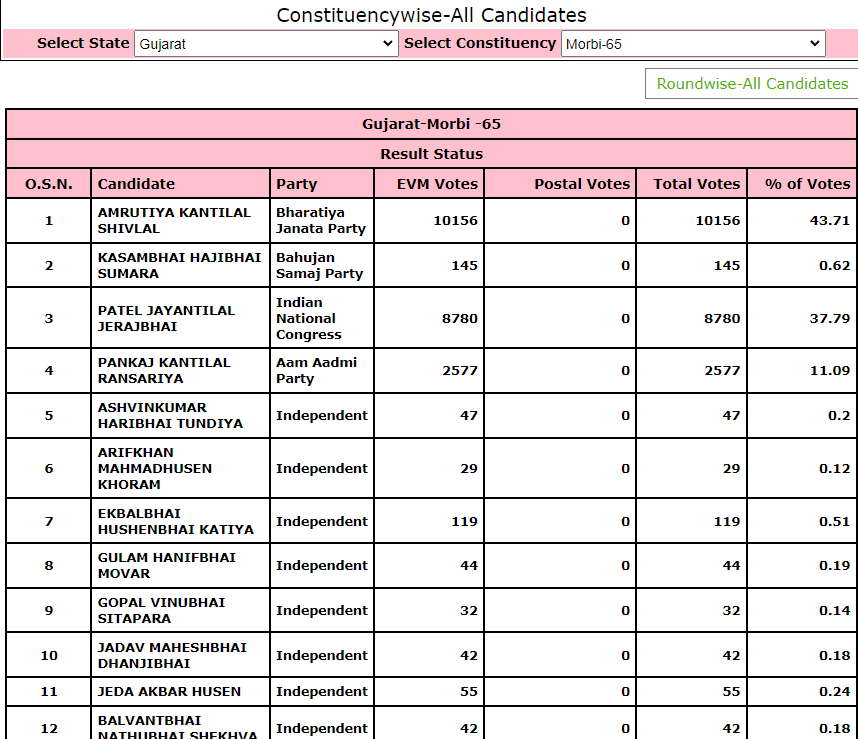
Task: Click the Select Constituency label
Action: pyautogui.click(x=480, y=43)
